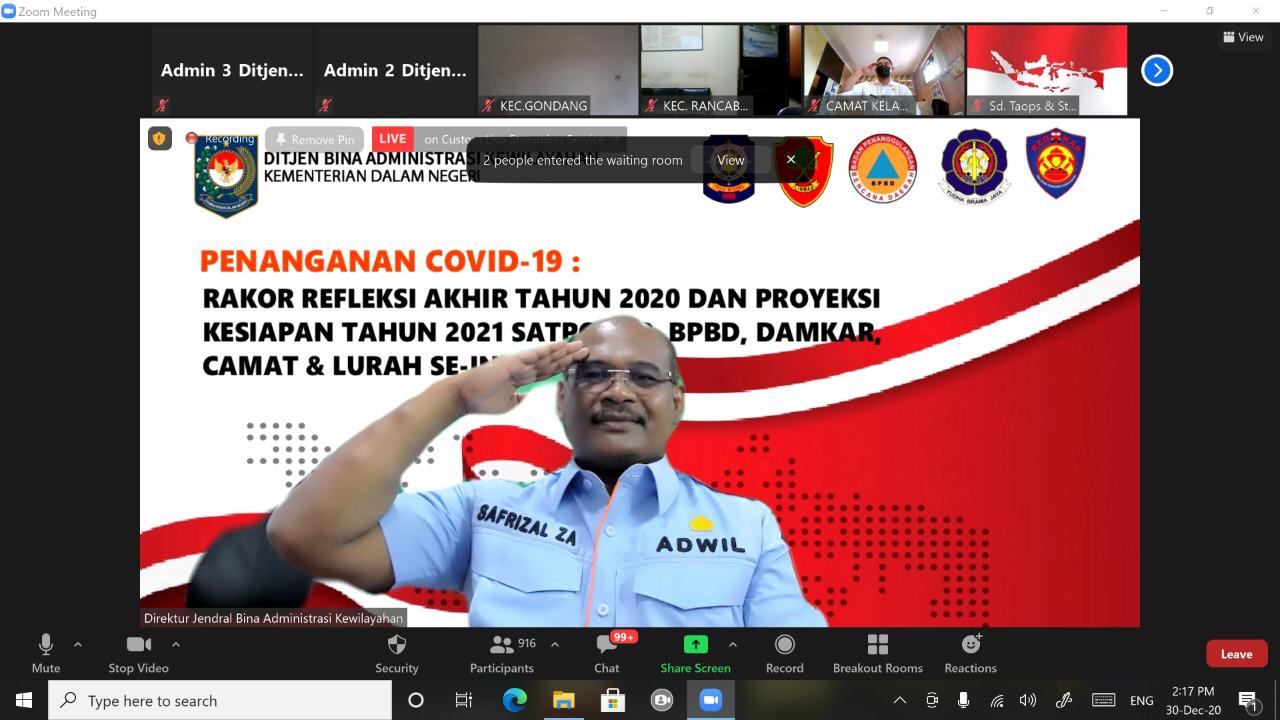Open Microsoft Store from taskbar
Viewport: 1280px width, 720px height.
[x=613, y=700]
